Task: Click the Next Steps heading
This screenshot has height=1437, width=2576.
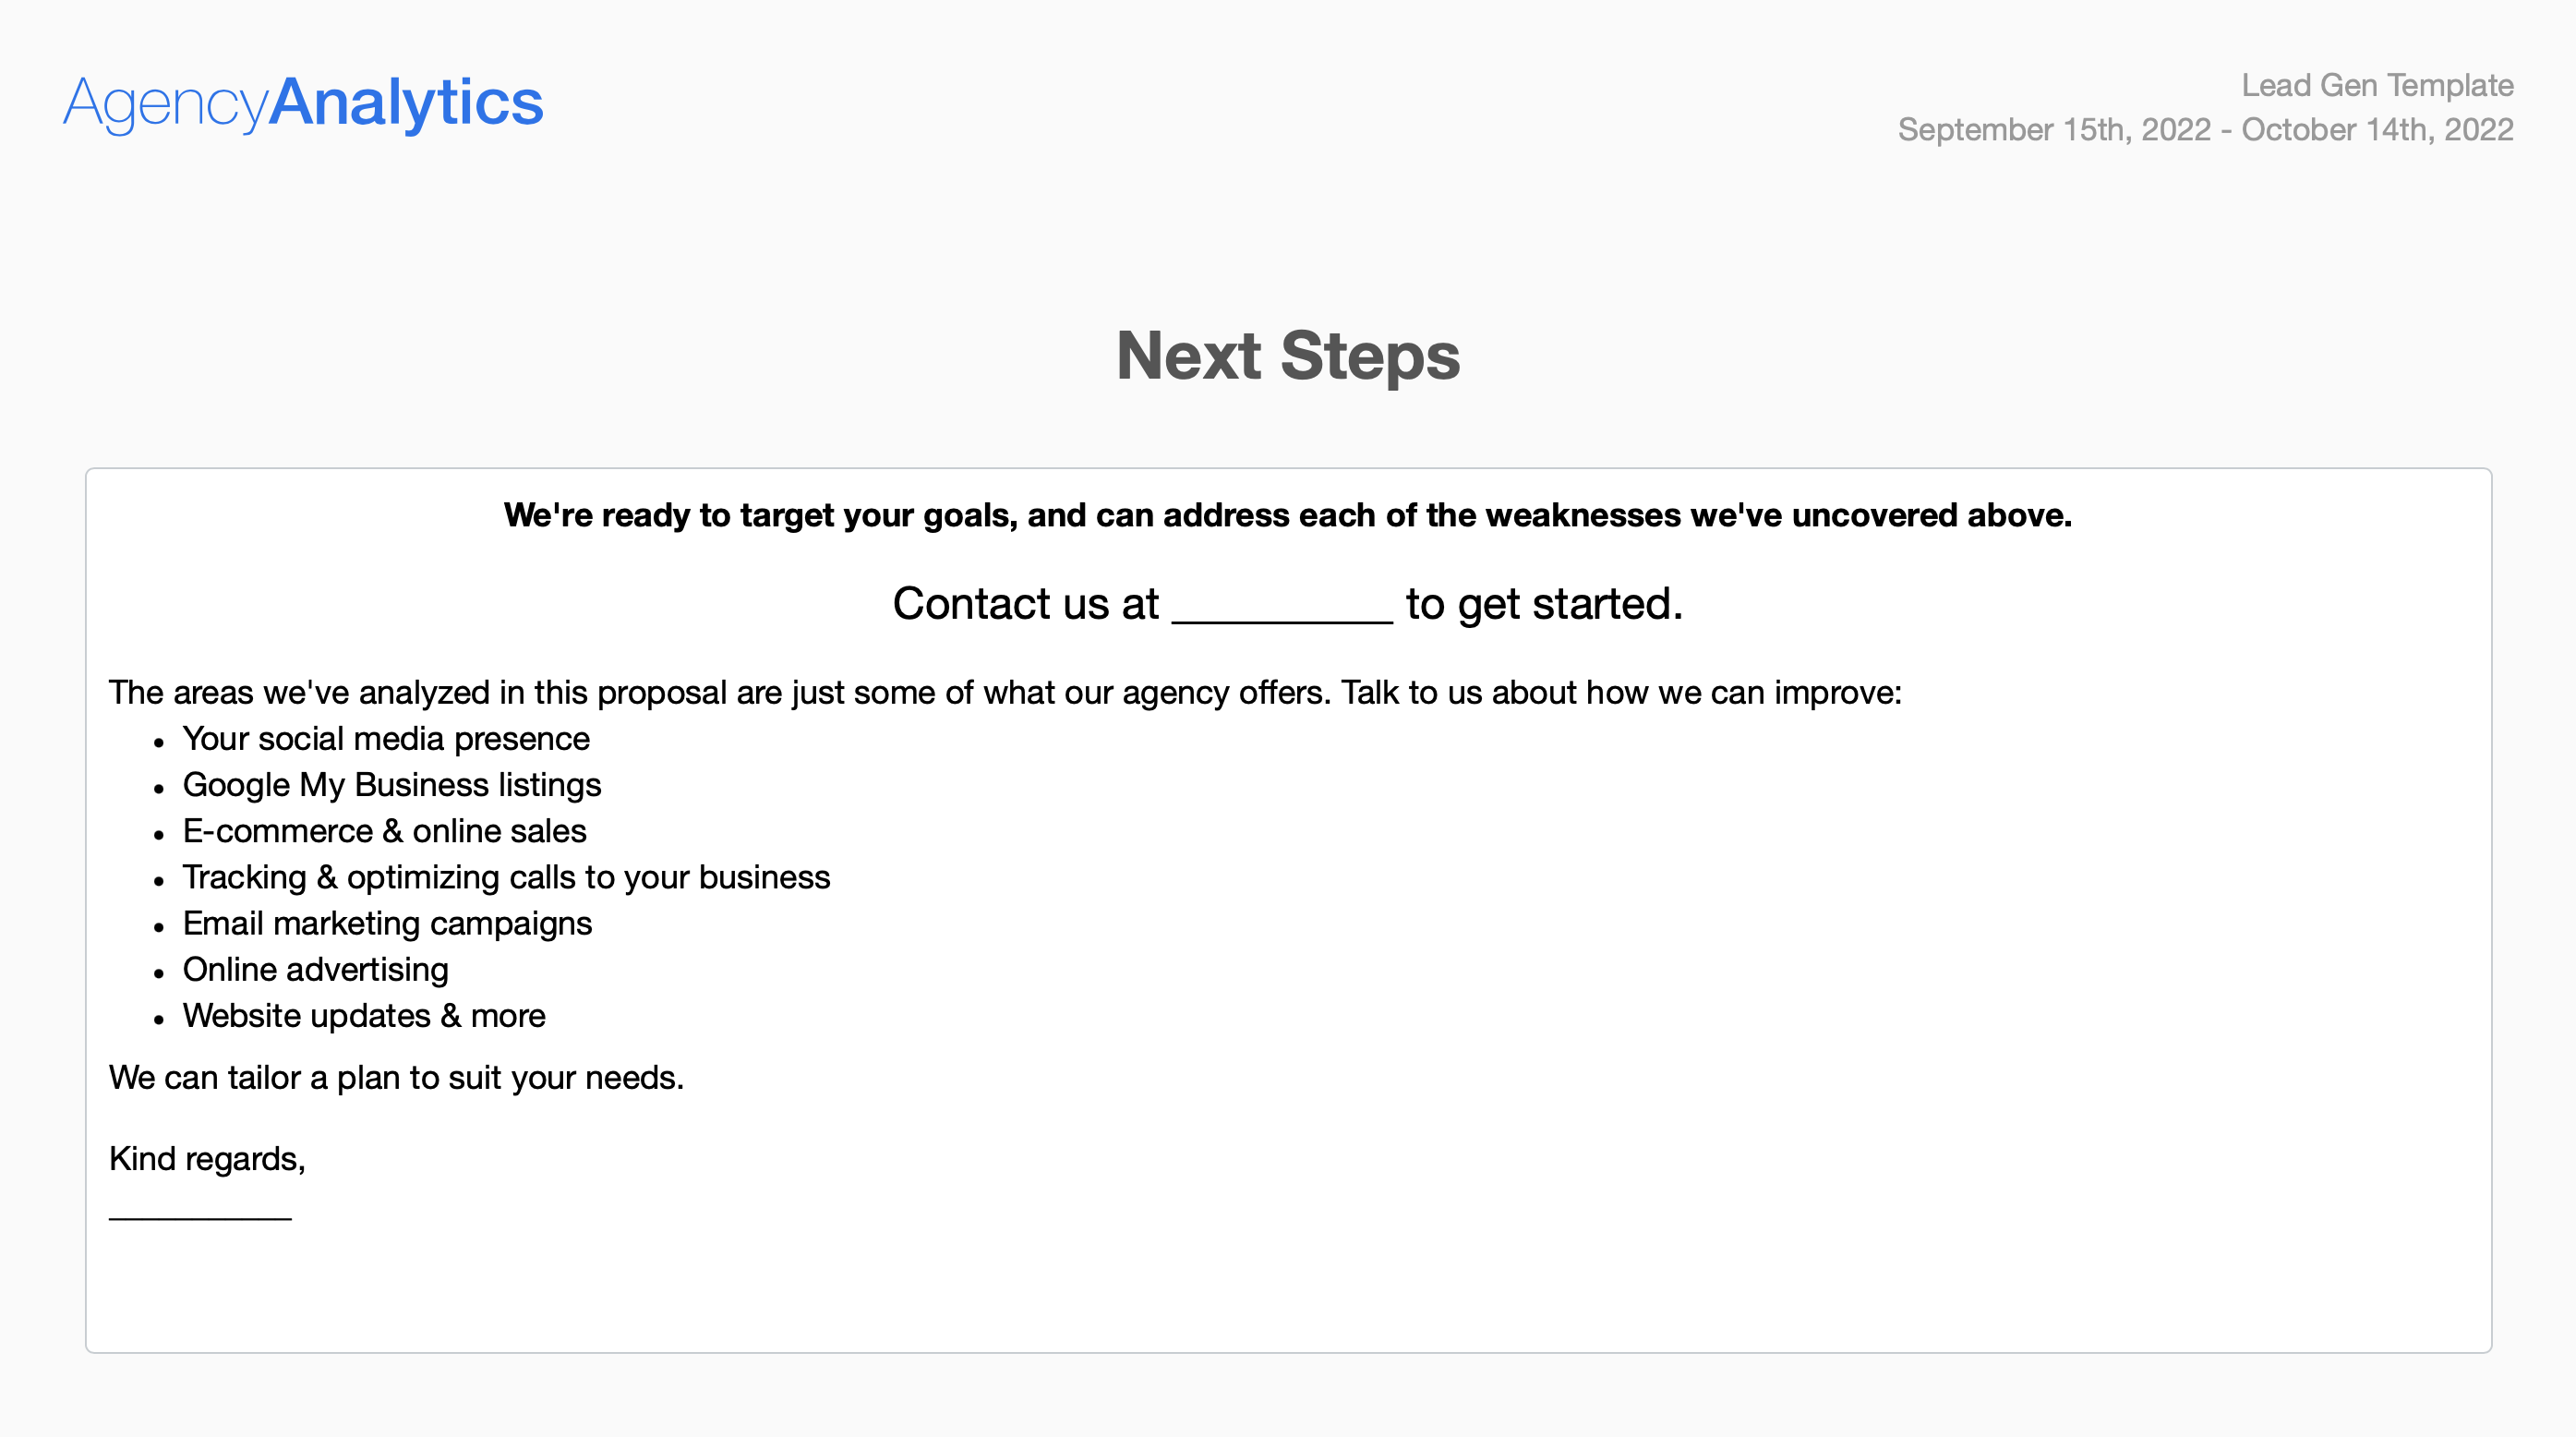Action: tap(1287, 356)
